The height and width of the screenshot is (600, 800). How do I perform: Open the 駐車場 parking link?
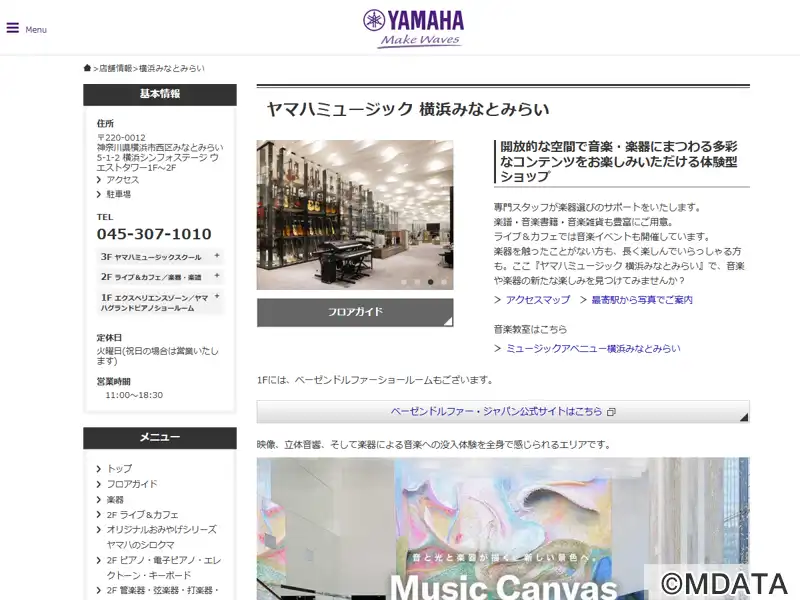point(118,194)
